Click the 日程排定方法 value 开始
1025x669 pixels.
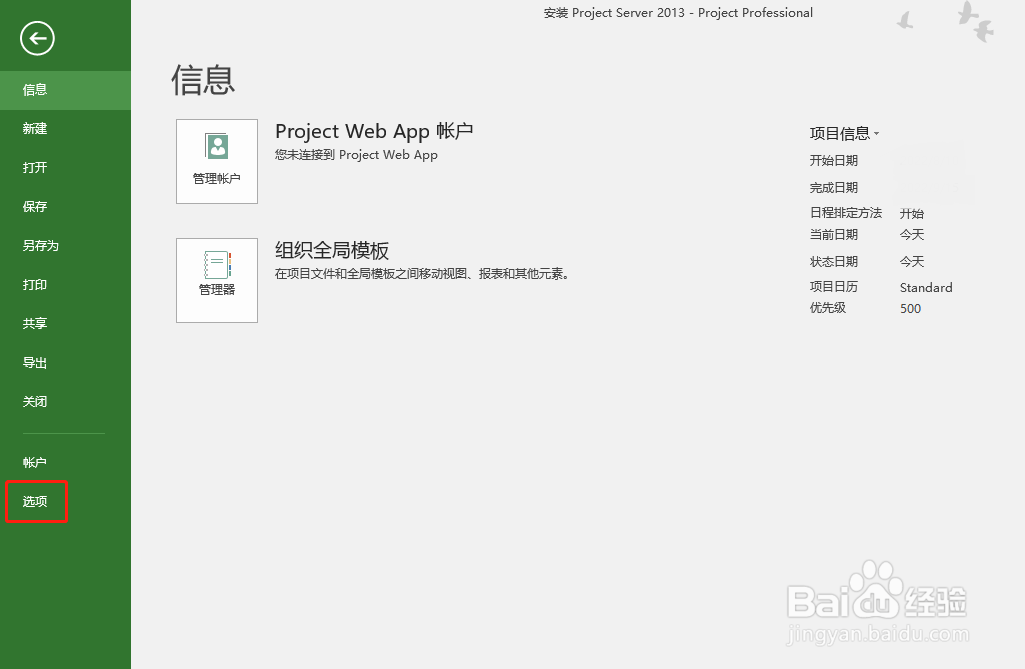pos(911,214)
